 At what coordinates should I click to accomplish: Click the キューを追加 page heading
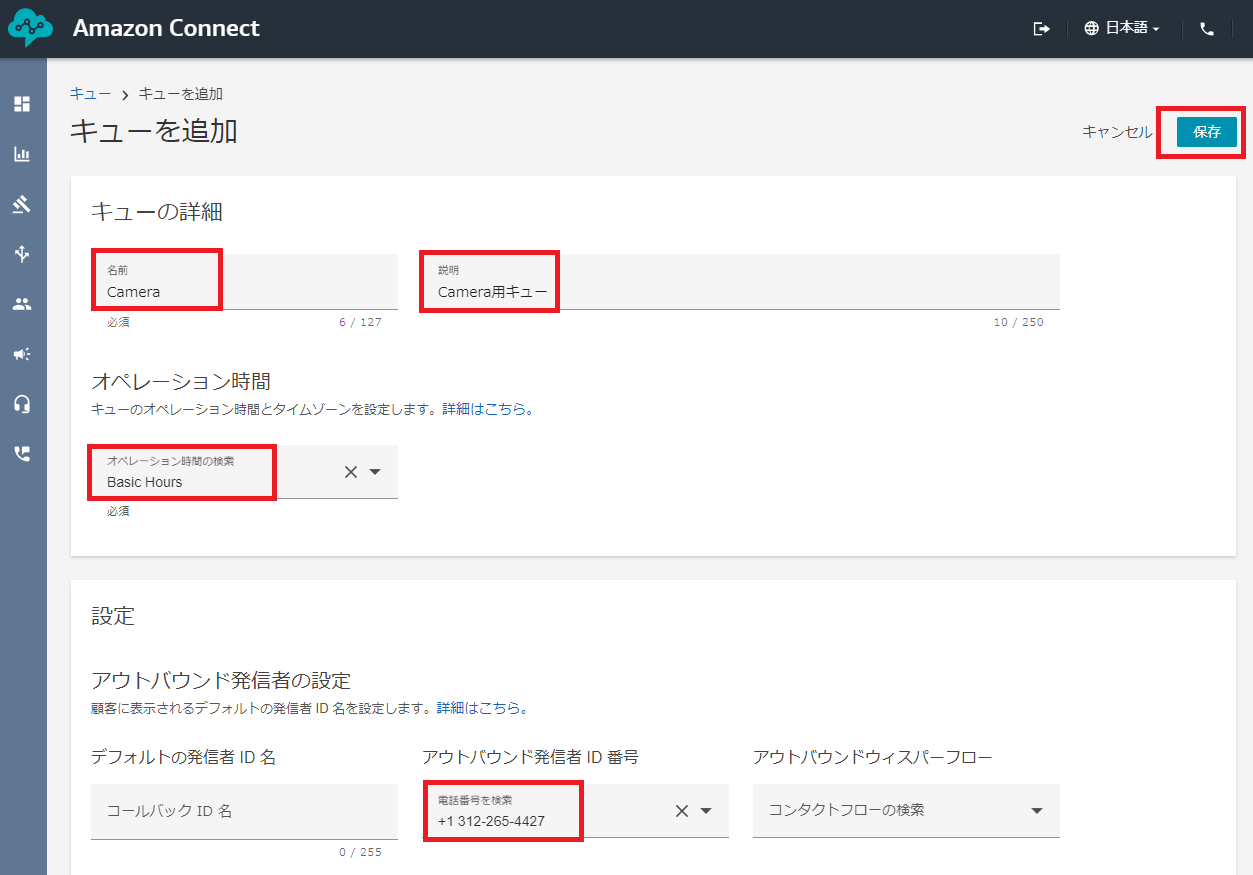[x=154, y=131]
